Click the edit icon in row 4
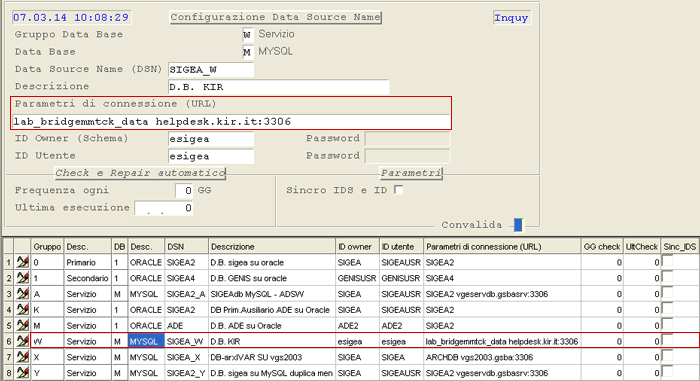The width and height of the screenshot is (700, 381). tap(22, 310)
